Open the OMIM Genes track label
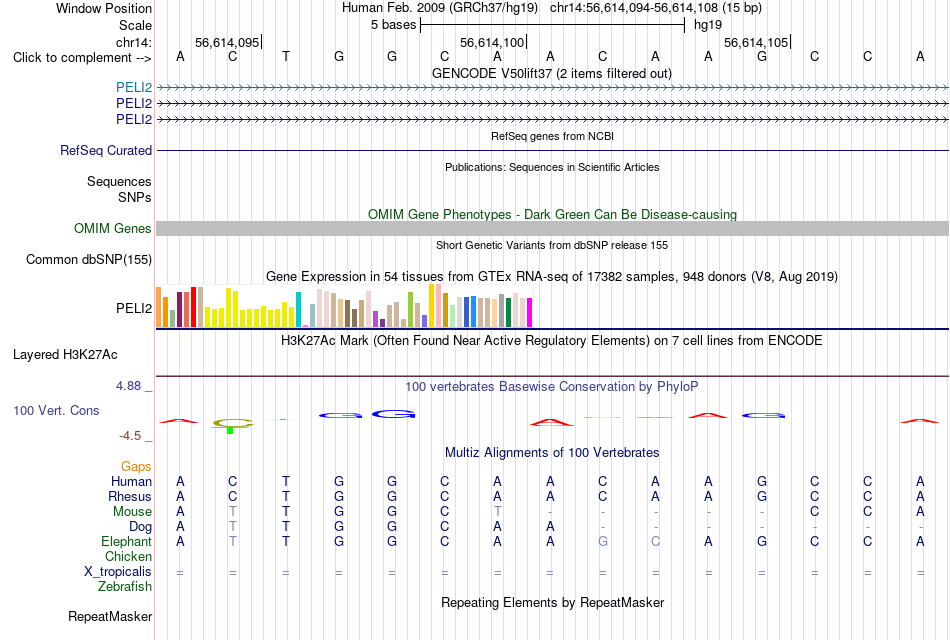 pyautogui.click(x=113, y=228)
